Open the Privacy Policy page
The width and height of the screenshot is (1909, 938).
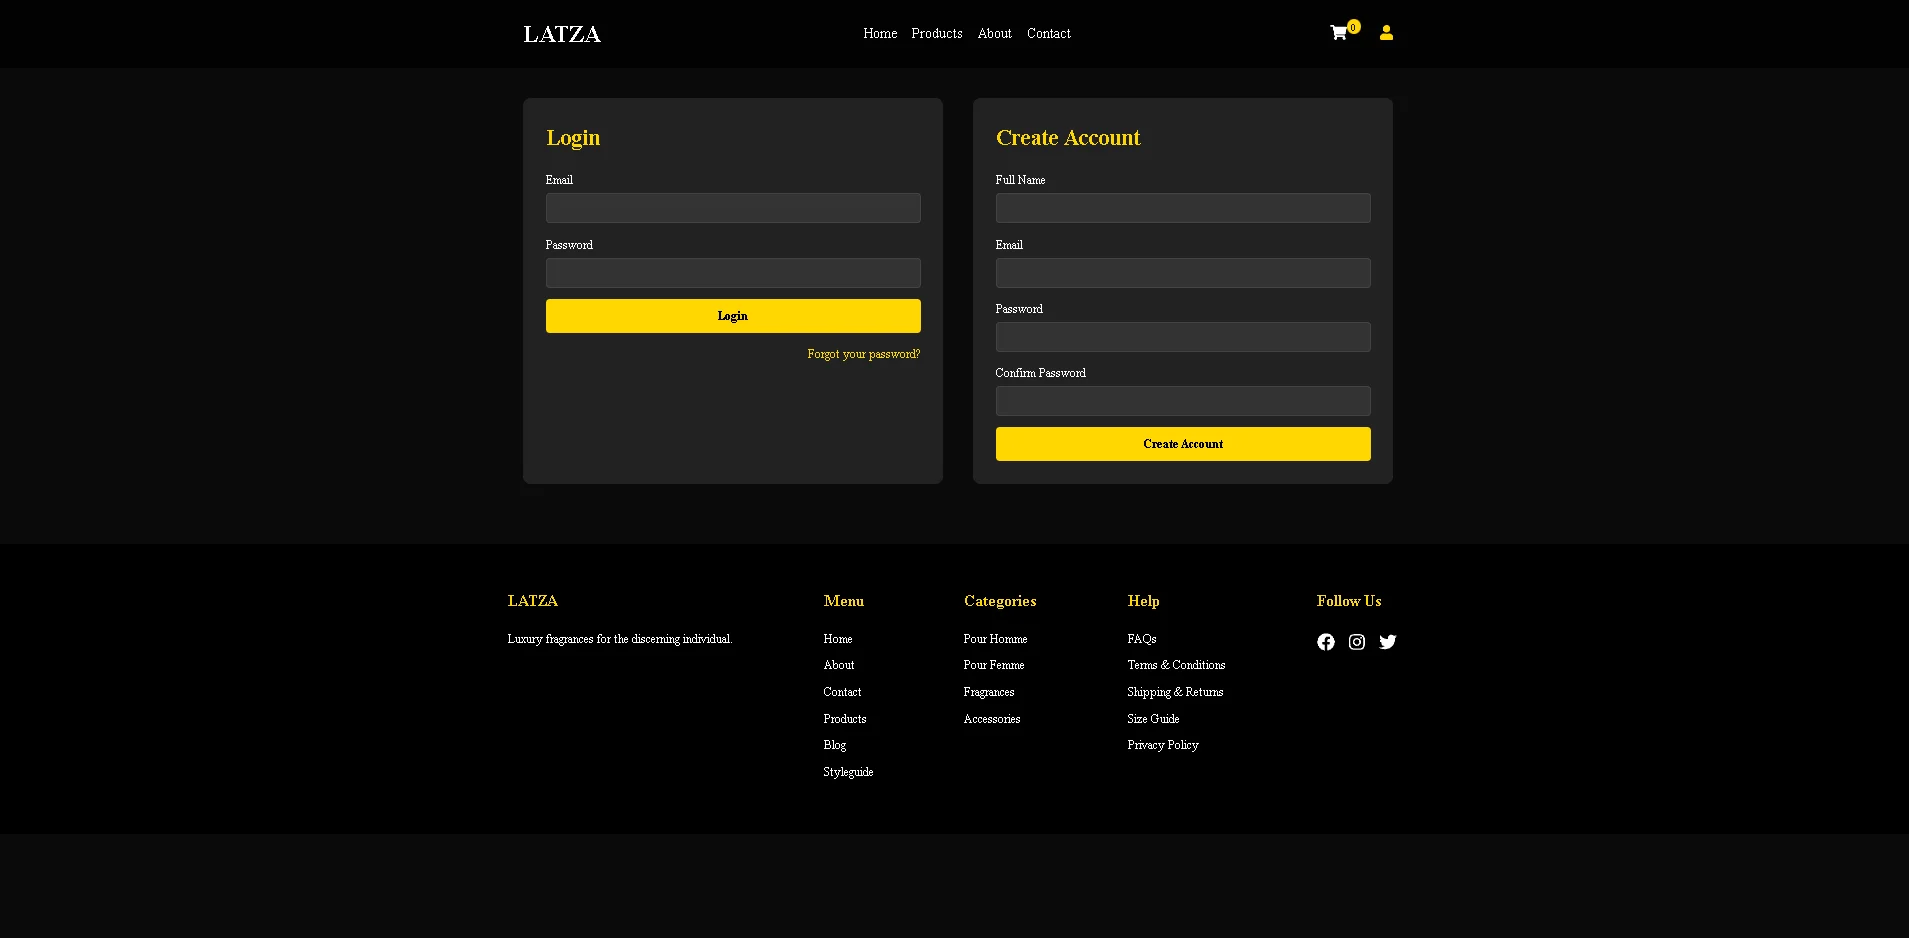1162,744
